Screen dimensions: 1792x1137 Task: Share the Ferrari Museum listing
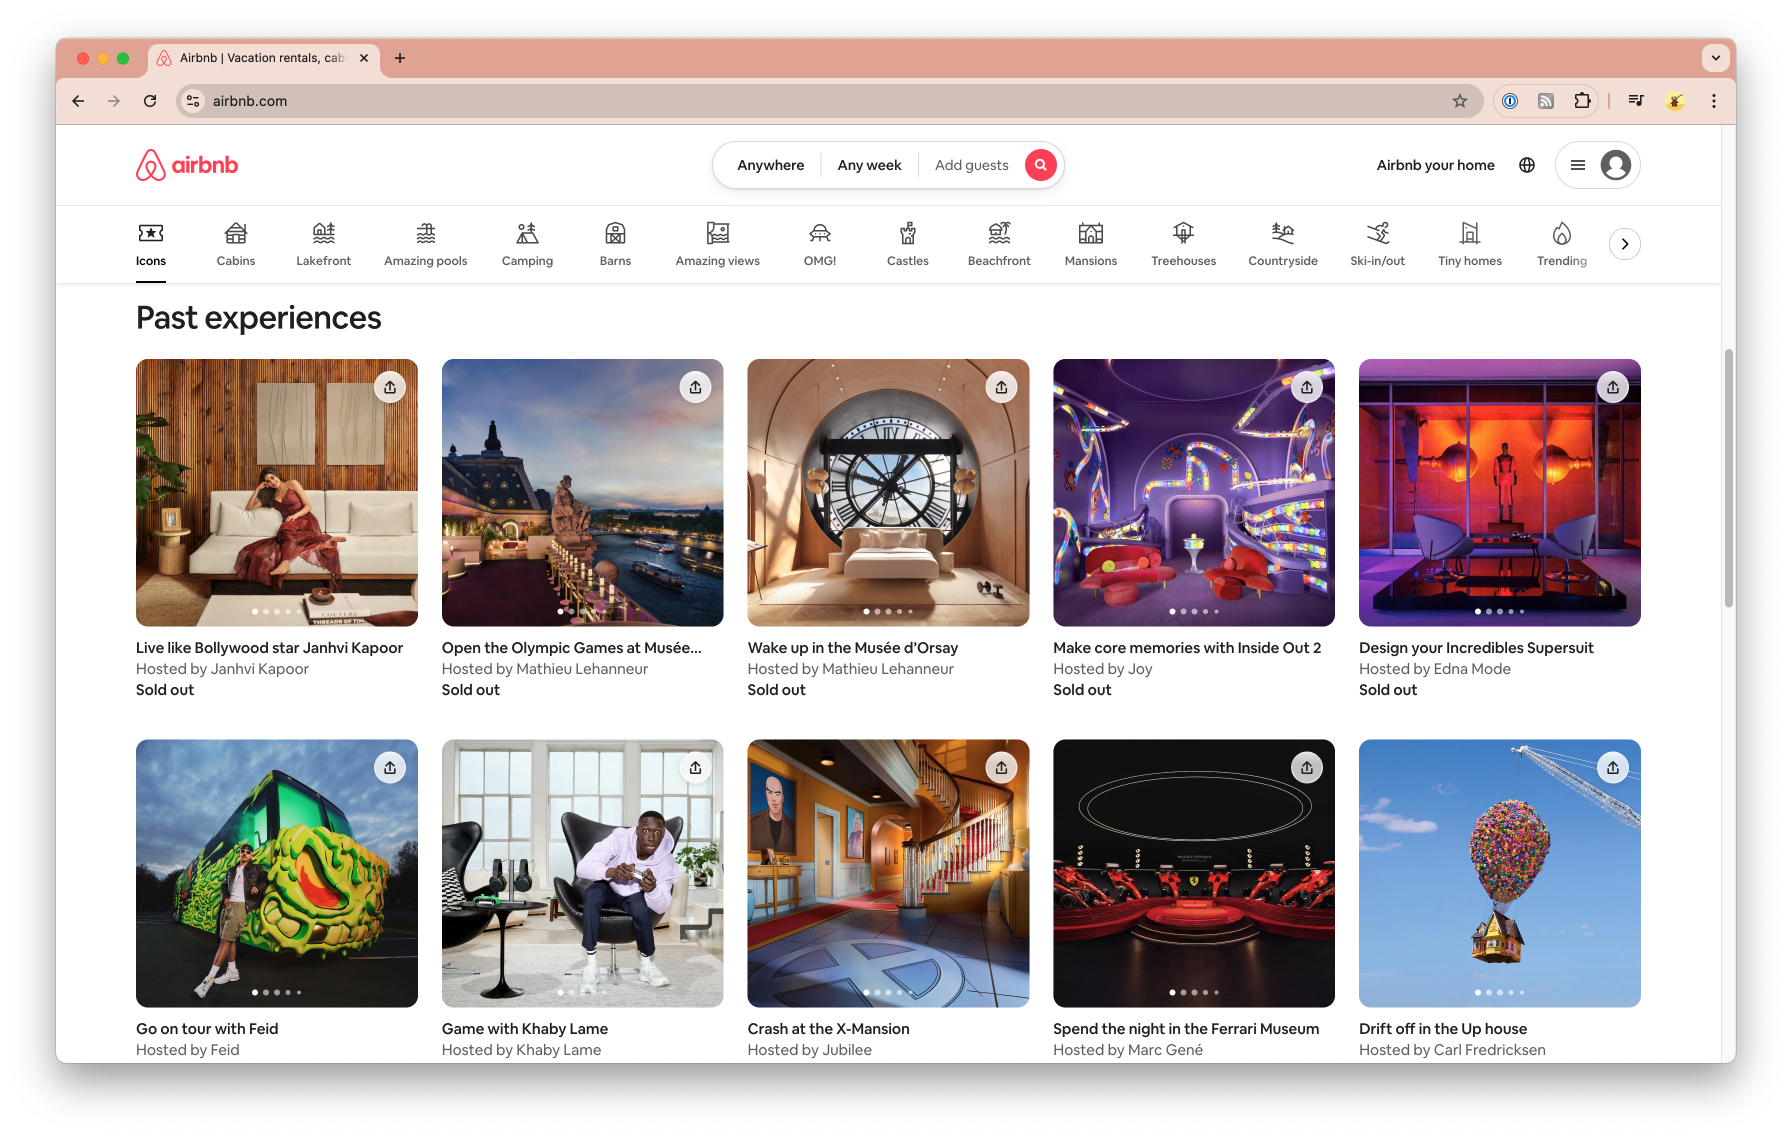click(x=1307, y=768)
